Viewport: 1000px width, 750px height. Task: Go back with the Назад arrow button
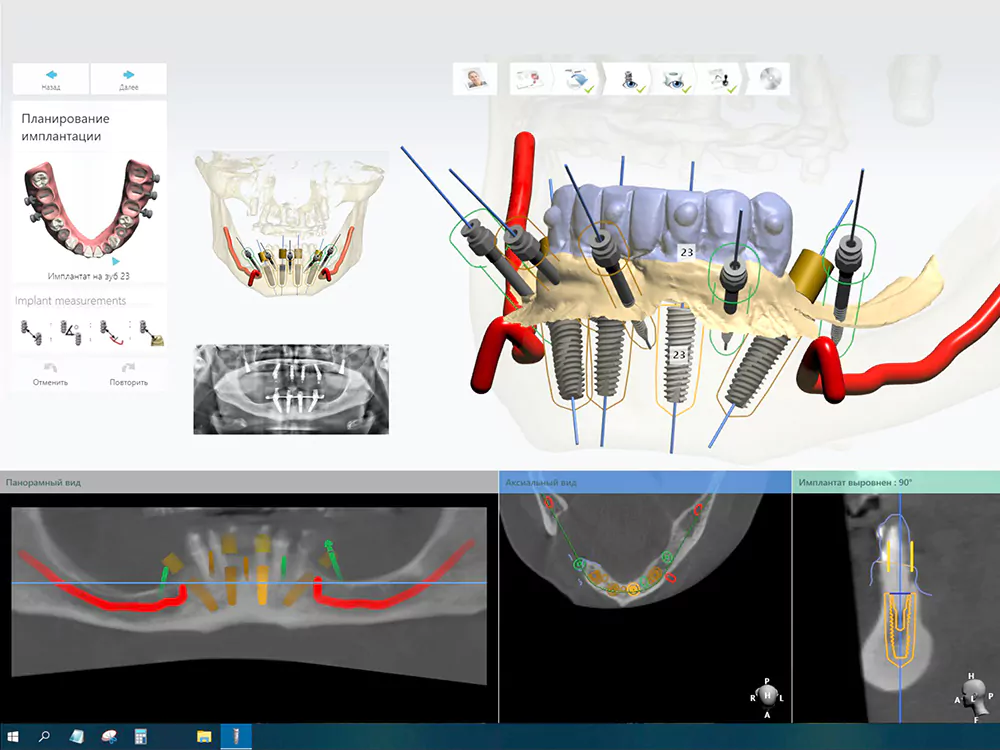(51, 79)
